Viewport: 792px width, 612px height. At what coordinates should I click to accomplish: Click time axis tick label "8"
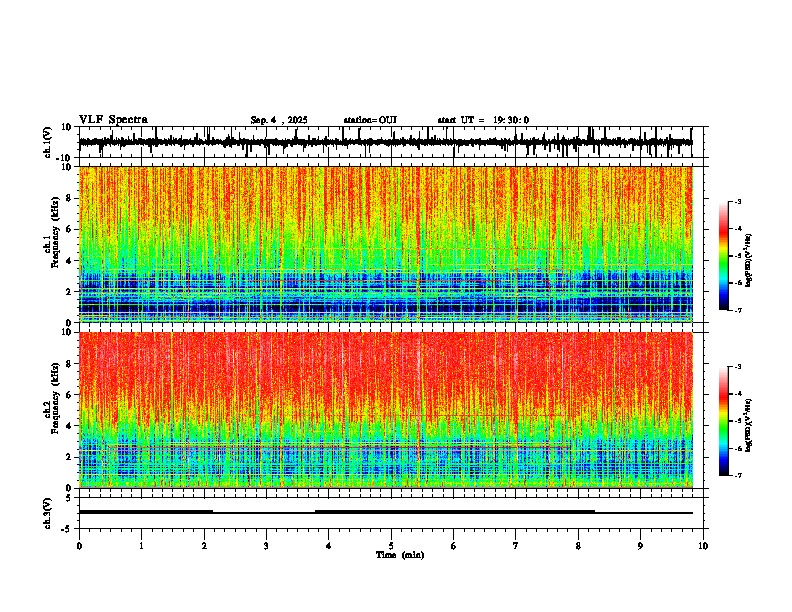coord(578,546)
